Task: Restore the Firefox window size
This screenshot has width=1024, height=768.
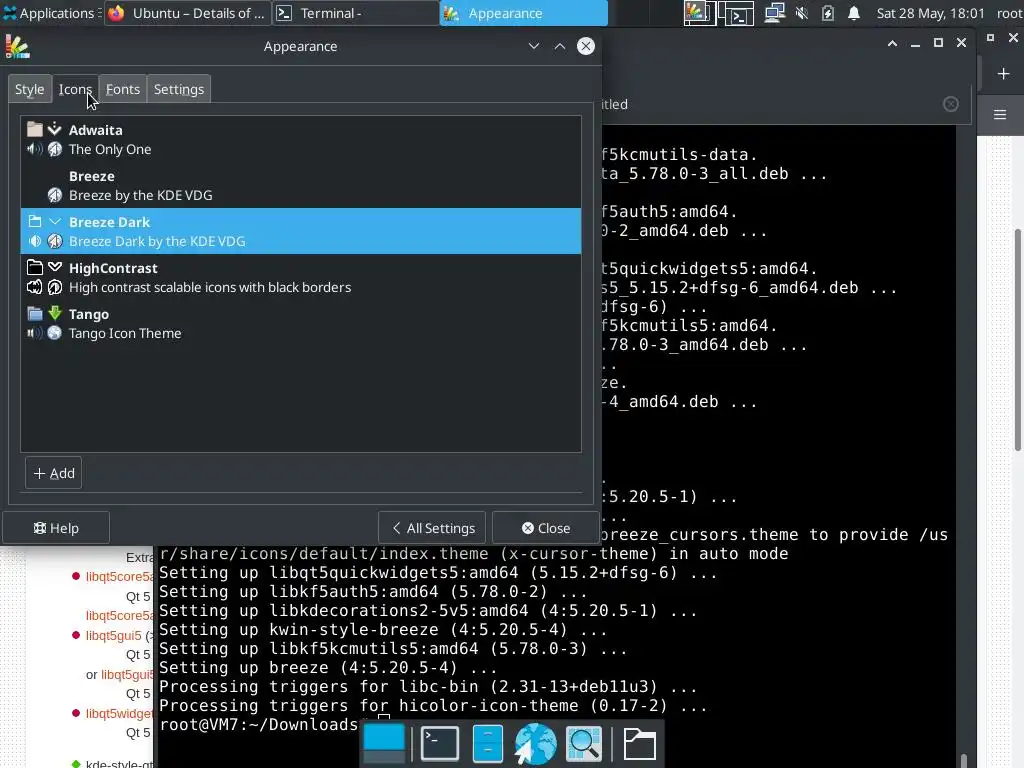Action: [990, 39]
